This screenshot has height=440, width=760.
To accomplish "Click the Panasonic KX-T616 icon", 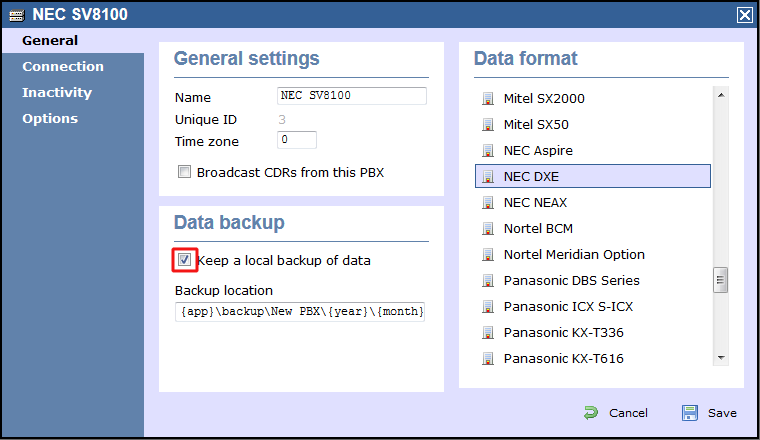I will coord(488,359).
